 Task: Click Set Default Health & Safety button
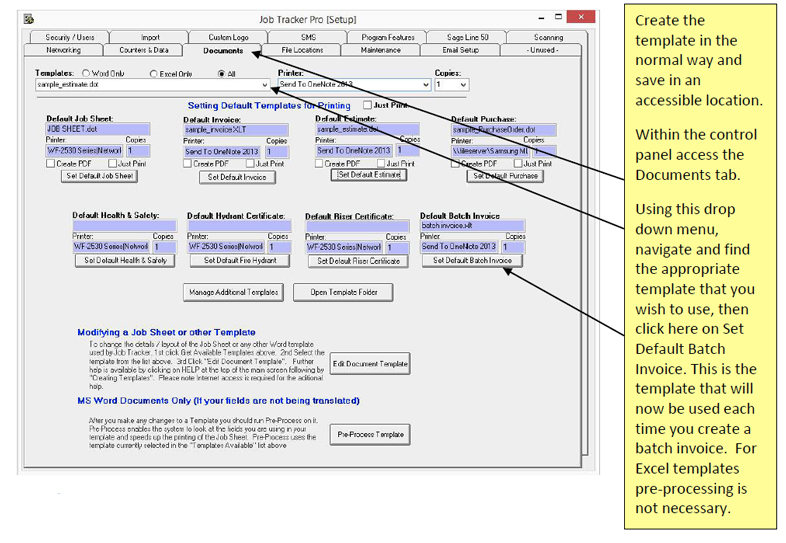tap(125, 261)
